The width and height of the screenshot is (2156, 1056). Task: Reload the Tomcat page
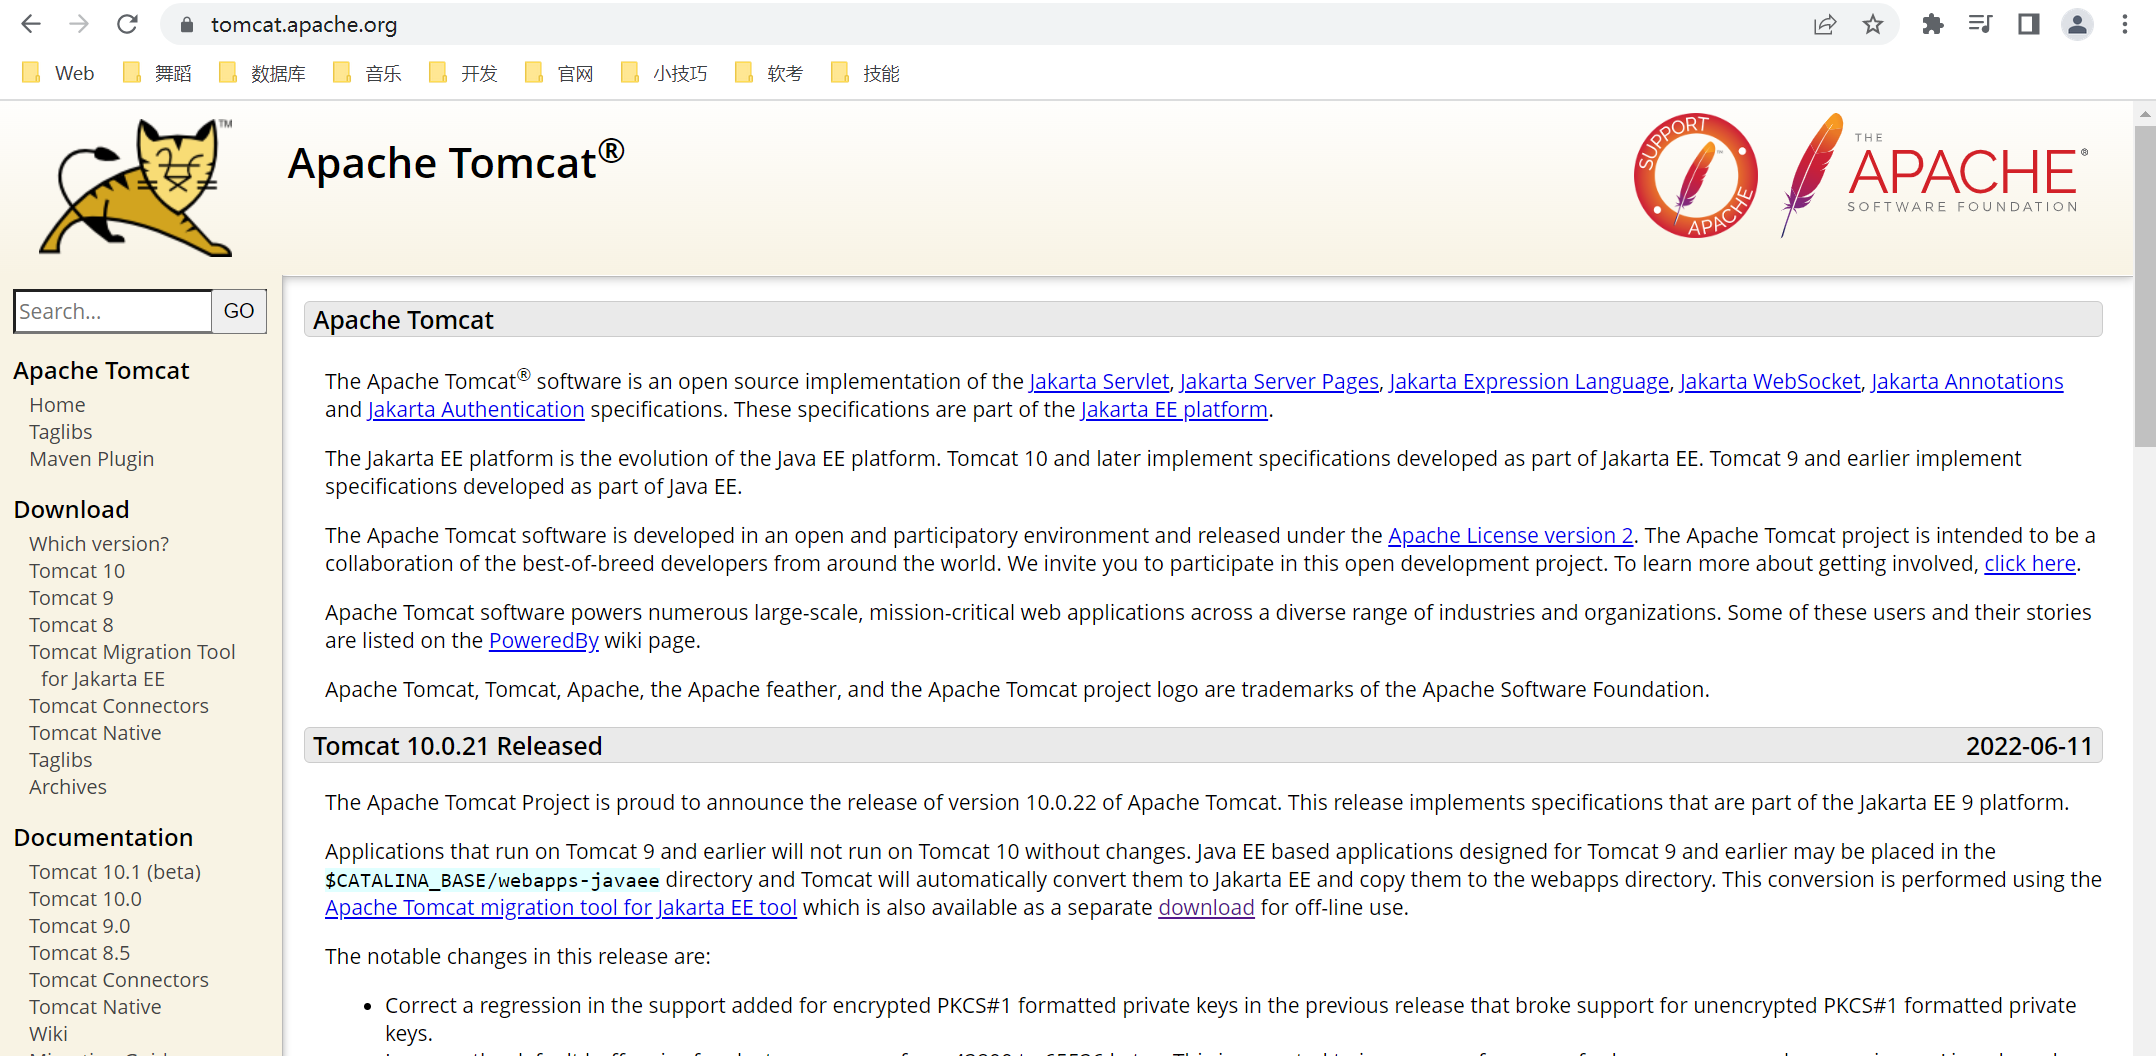[127, 24]
